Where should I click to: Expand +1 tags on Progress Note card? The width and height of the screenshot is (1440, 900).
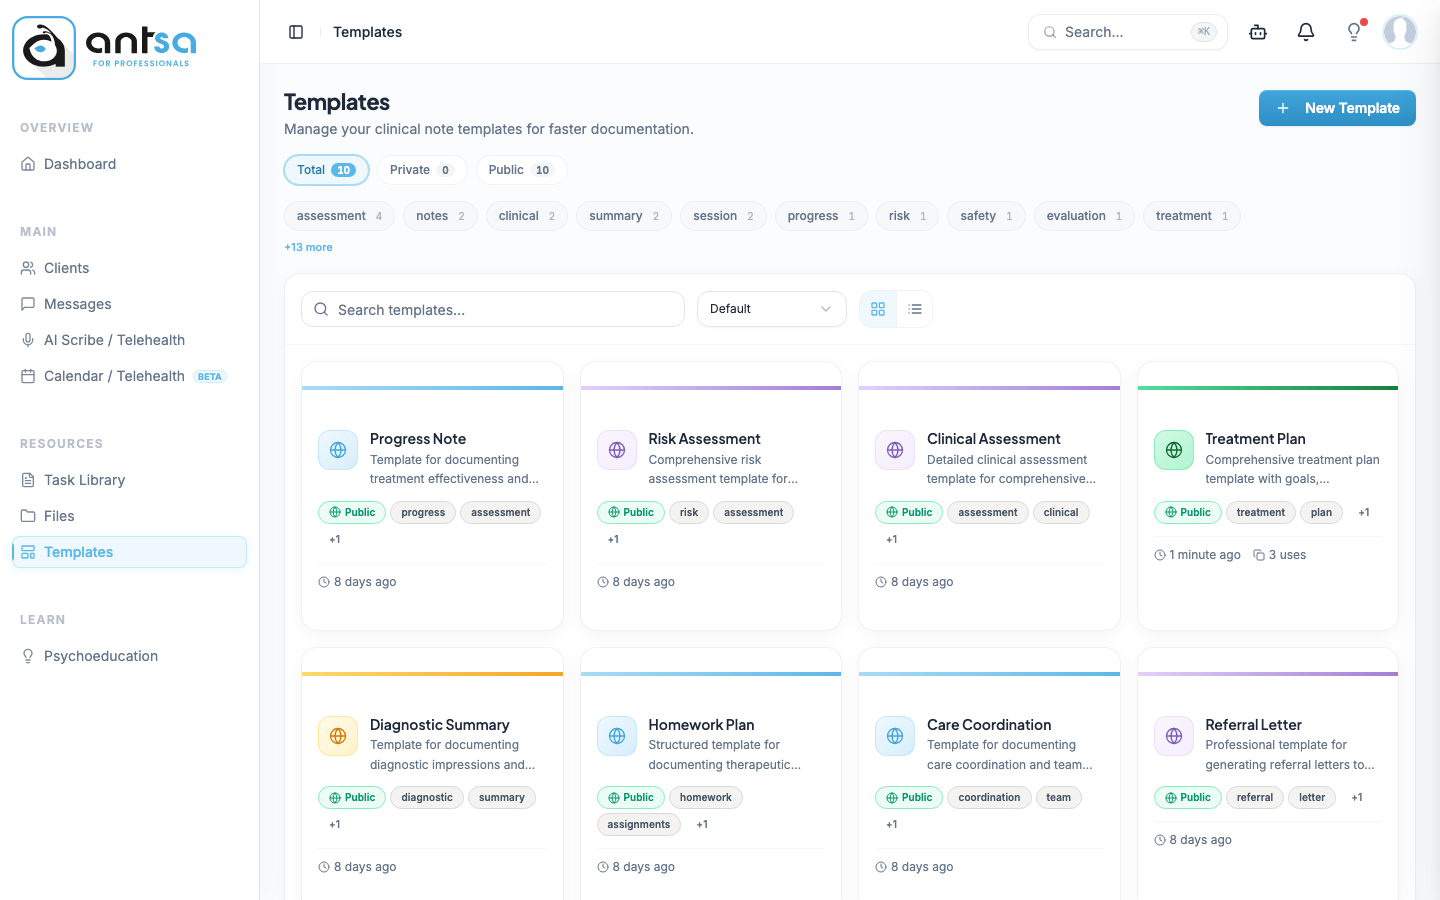335,540
